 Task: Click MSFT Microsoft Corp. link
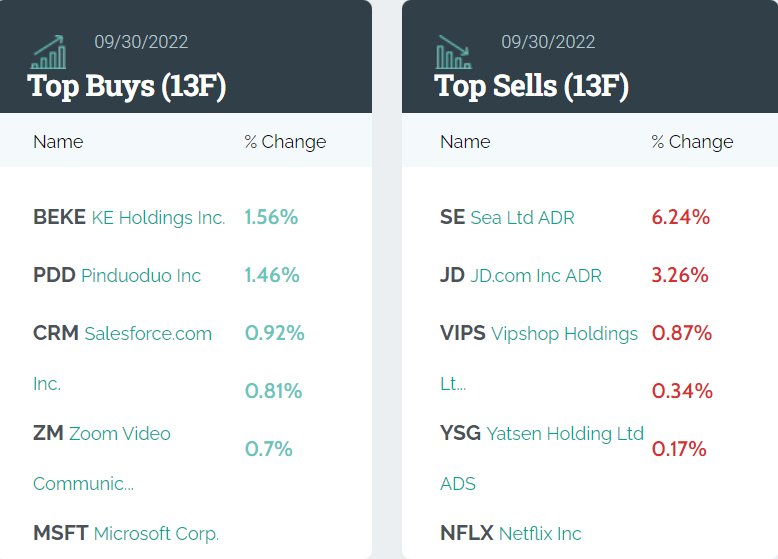[x=126, y=533]
